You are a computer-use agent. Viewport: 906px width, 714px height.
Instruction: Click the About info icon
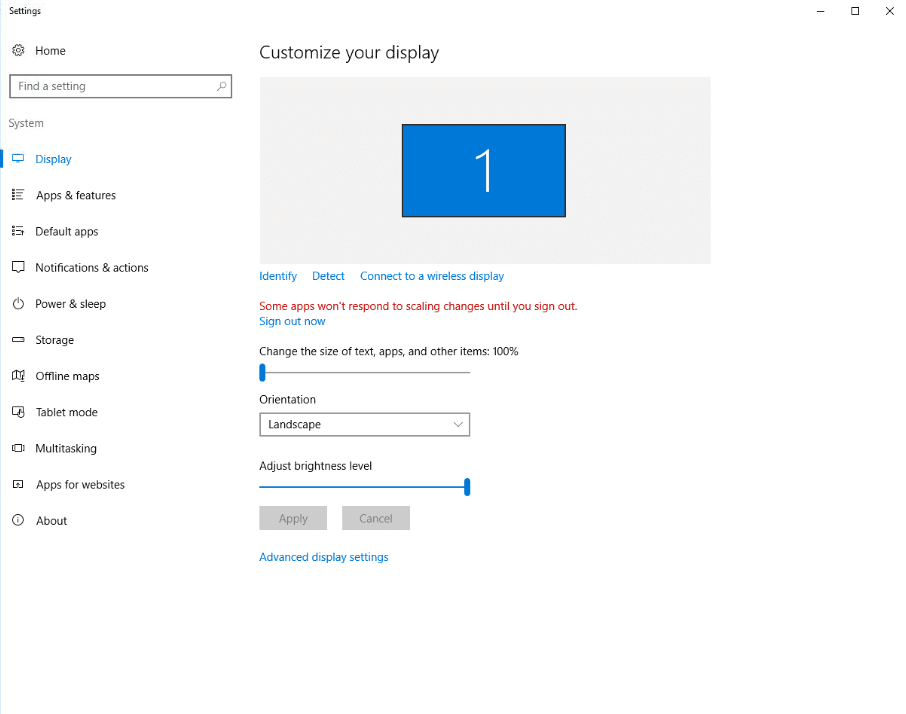point(18,520)
